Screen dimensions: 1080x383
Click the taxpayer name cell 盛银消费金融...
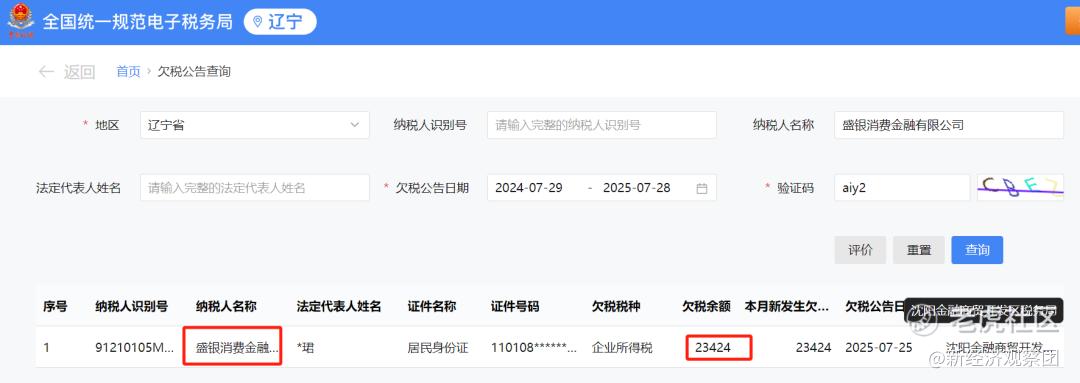(238, 348)
